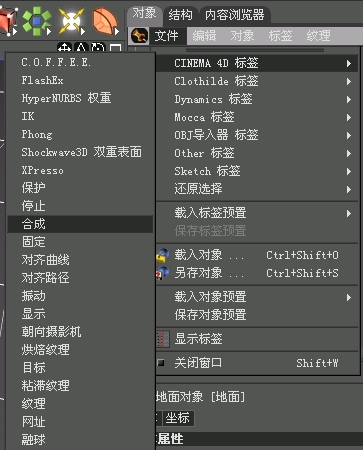Click the 显示标签 grid icon
Image resolution: width=363 pixels, height=450 pixels.
[163, 339]
